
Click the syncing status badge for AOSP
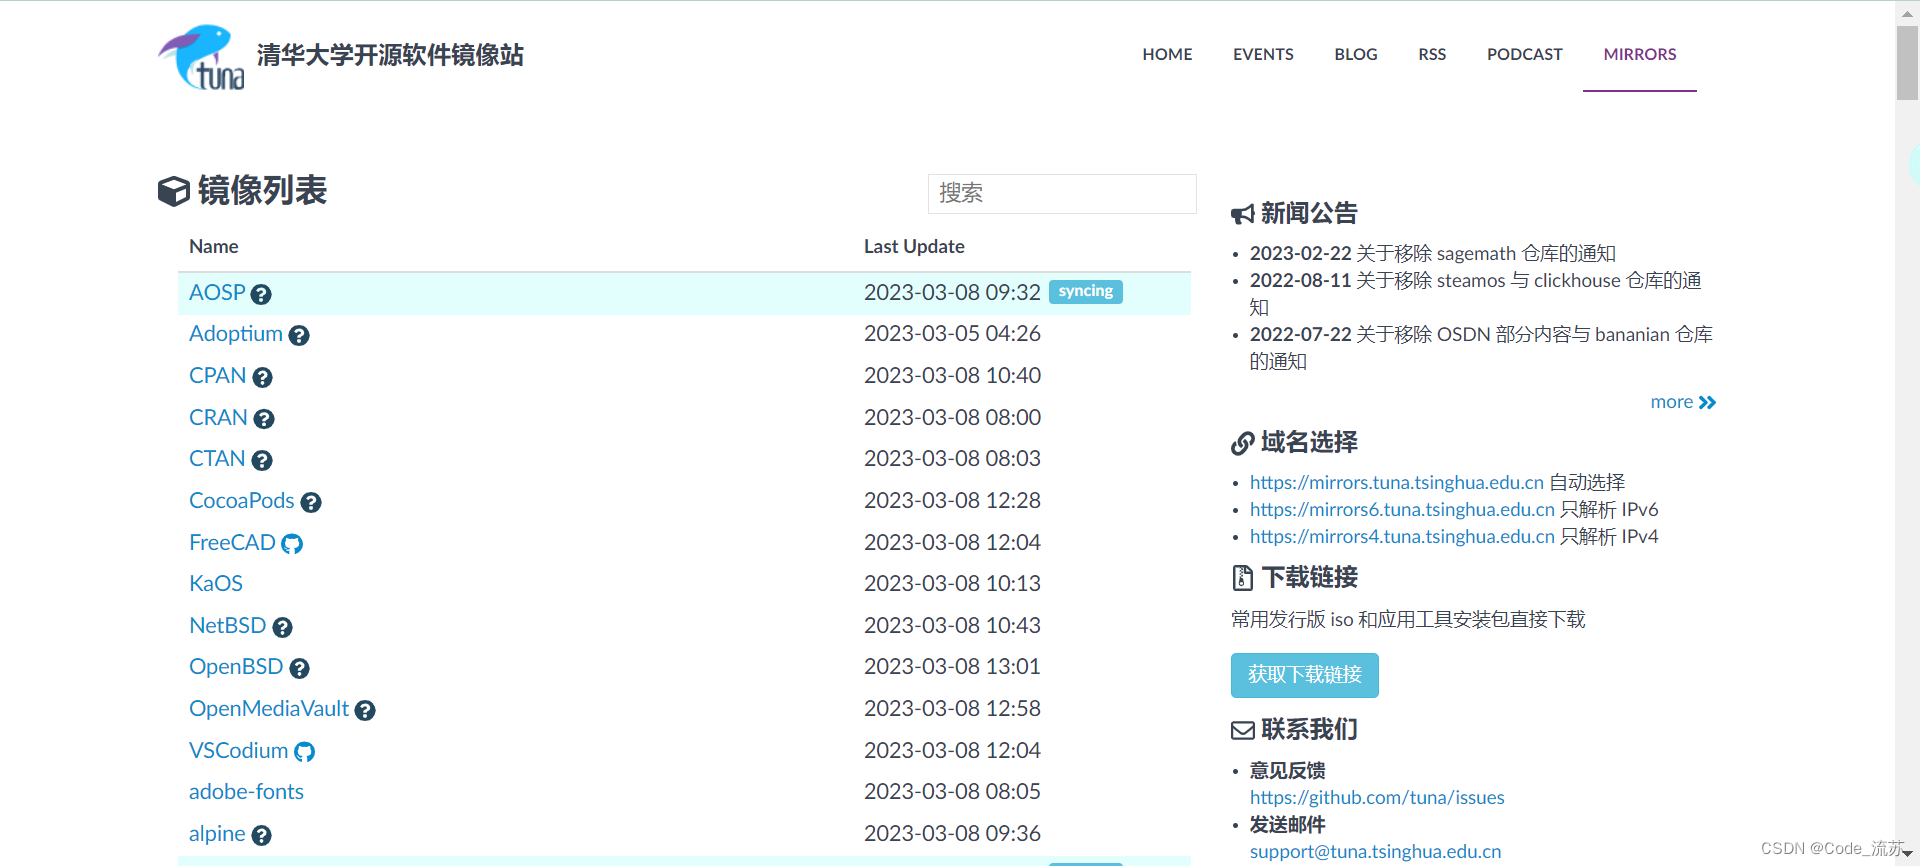[1086, 291]
